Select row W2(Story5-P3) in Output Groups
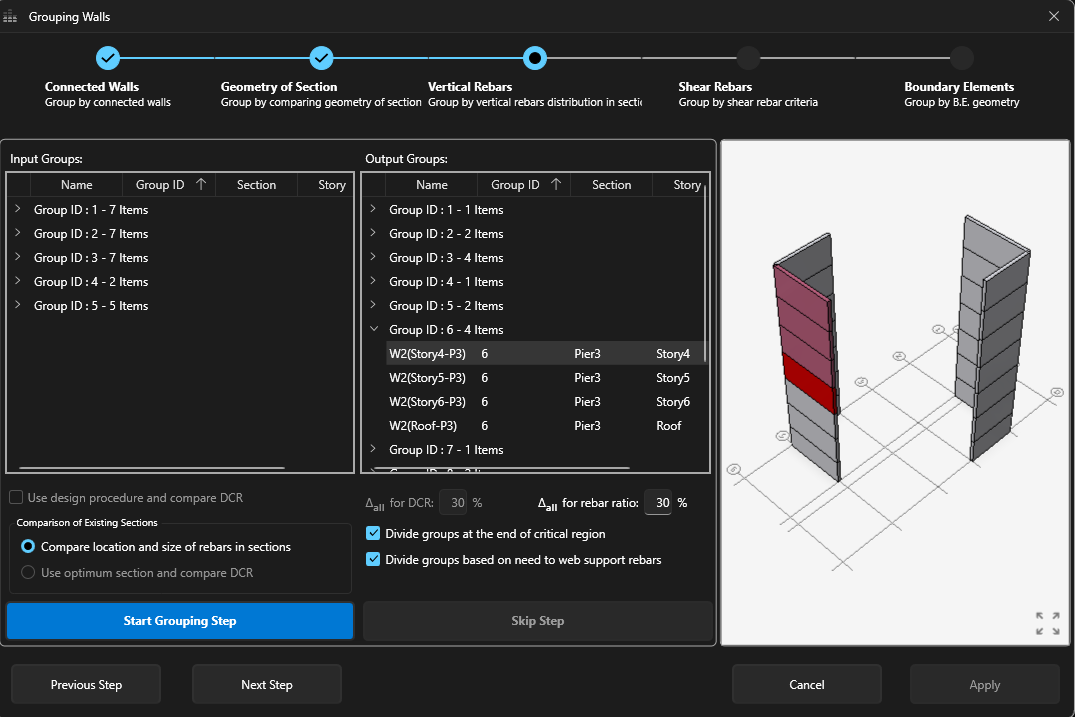The width and height of the screenshot is (1075, 717). click(545, 378)
